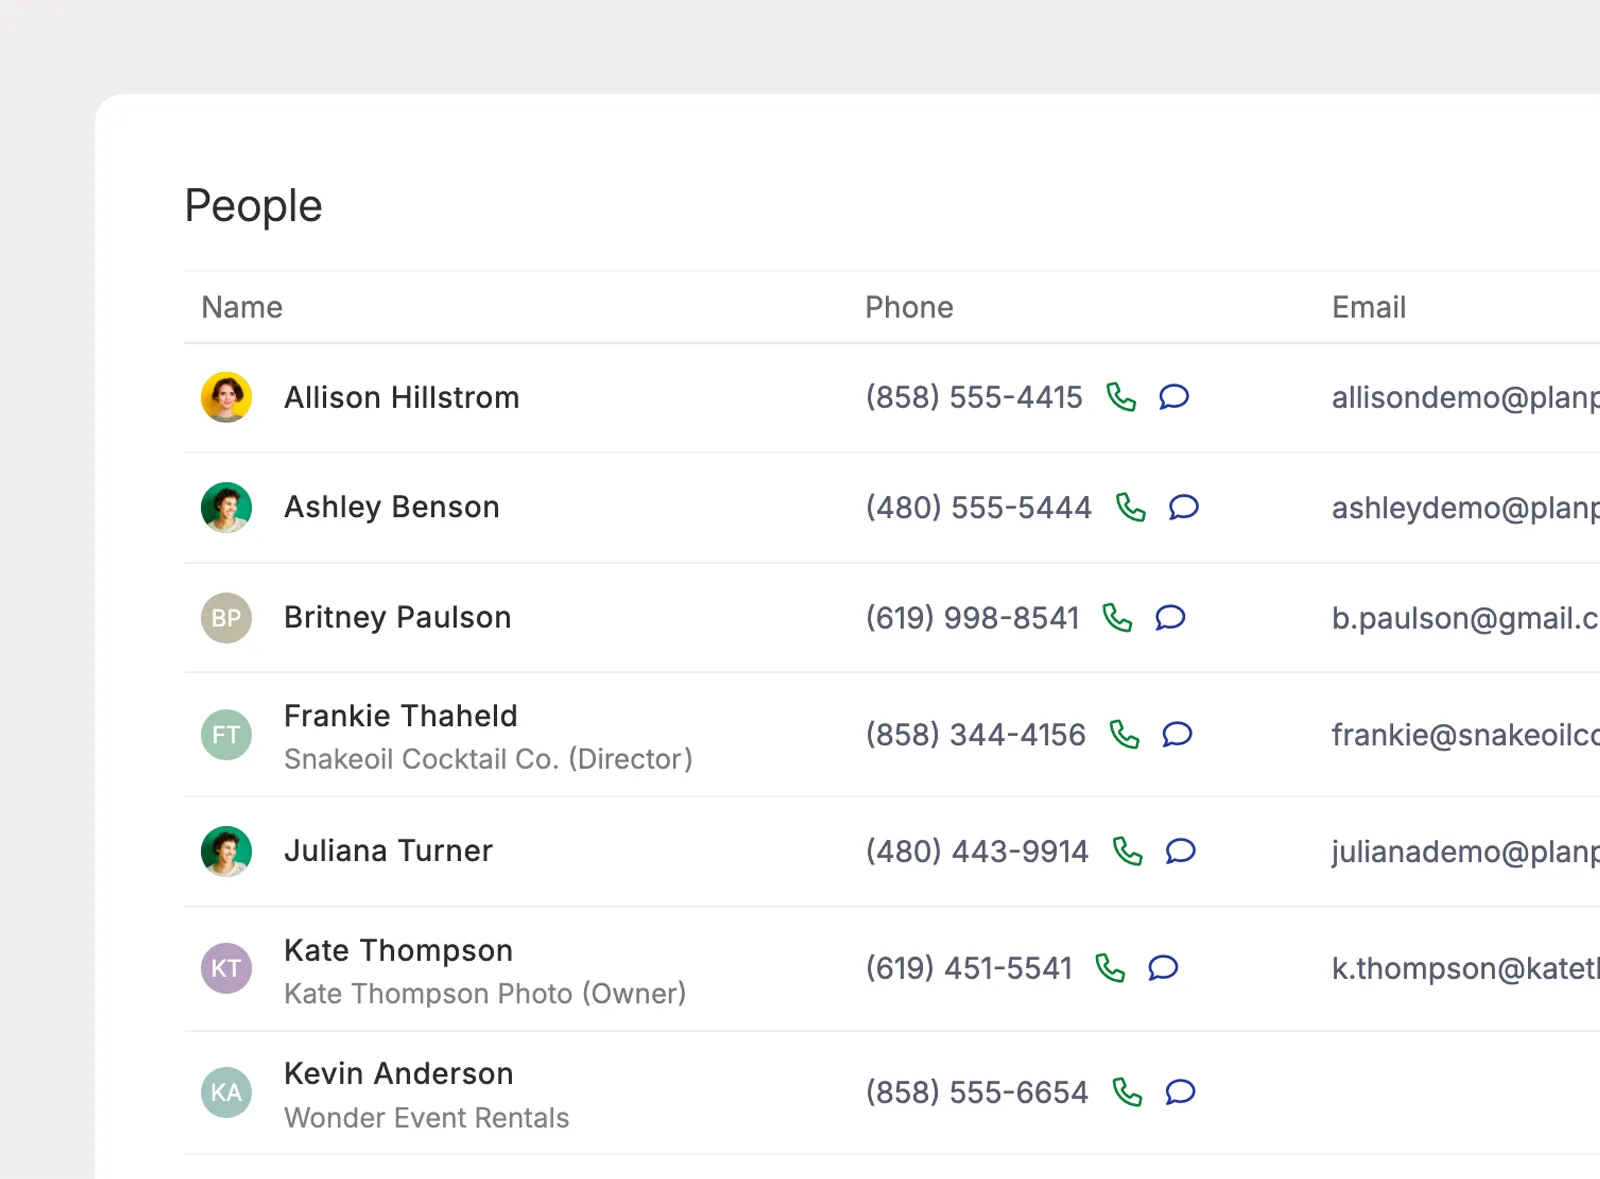
Task: Call Kate Thompson via the phone icon
Action: click(1110, 968)
